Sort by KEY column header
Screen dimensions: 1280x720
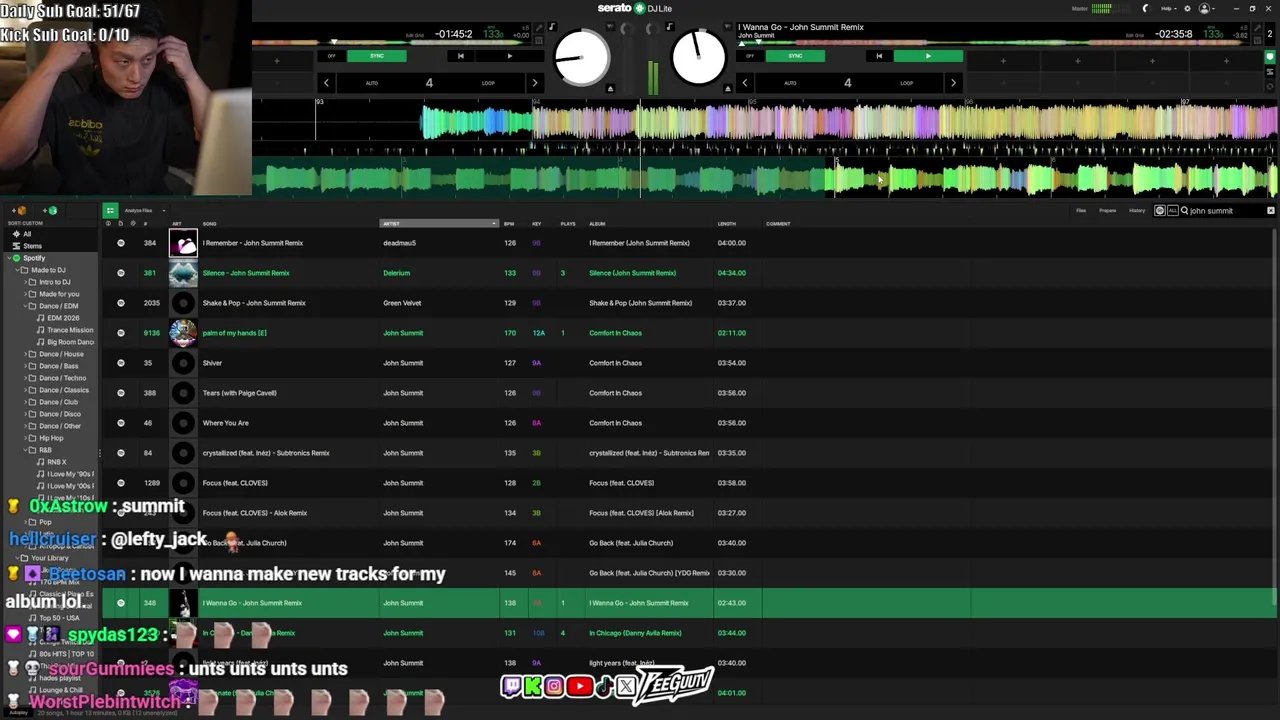pyautogui.click(x=537, y=224)
